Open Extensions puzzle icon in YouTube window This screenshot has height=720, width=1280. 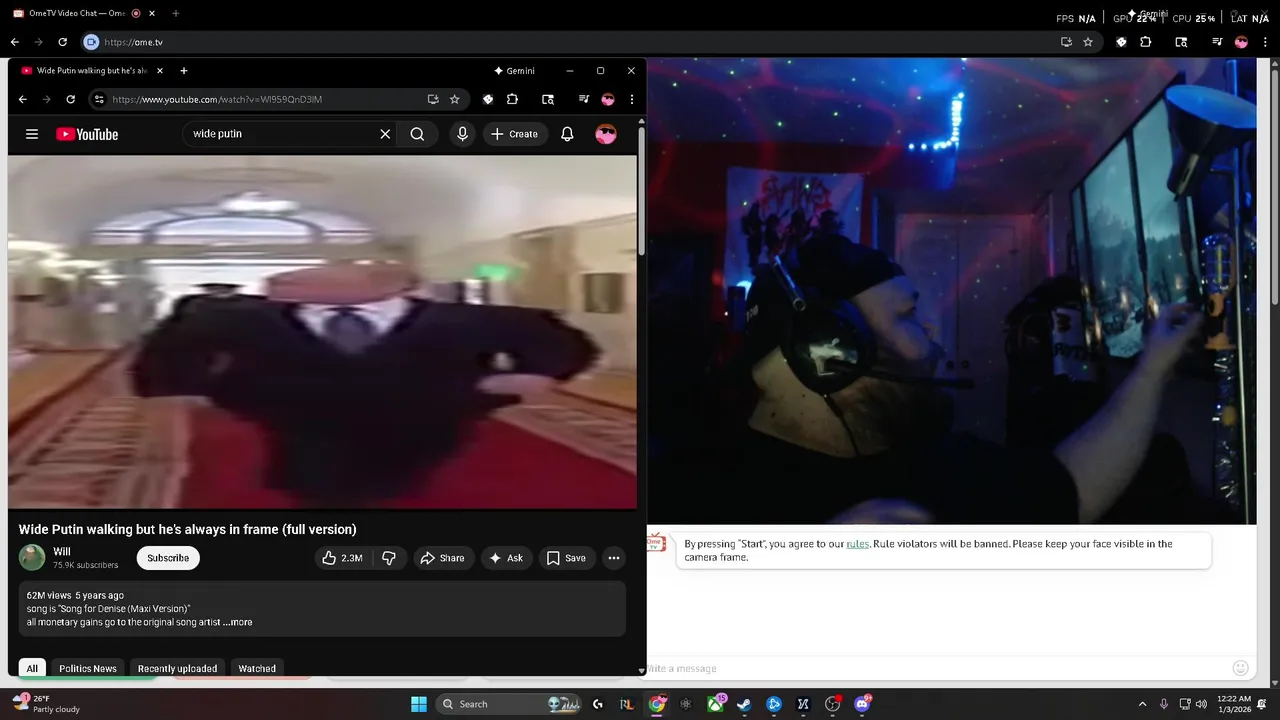point(512,99)
